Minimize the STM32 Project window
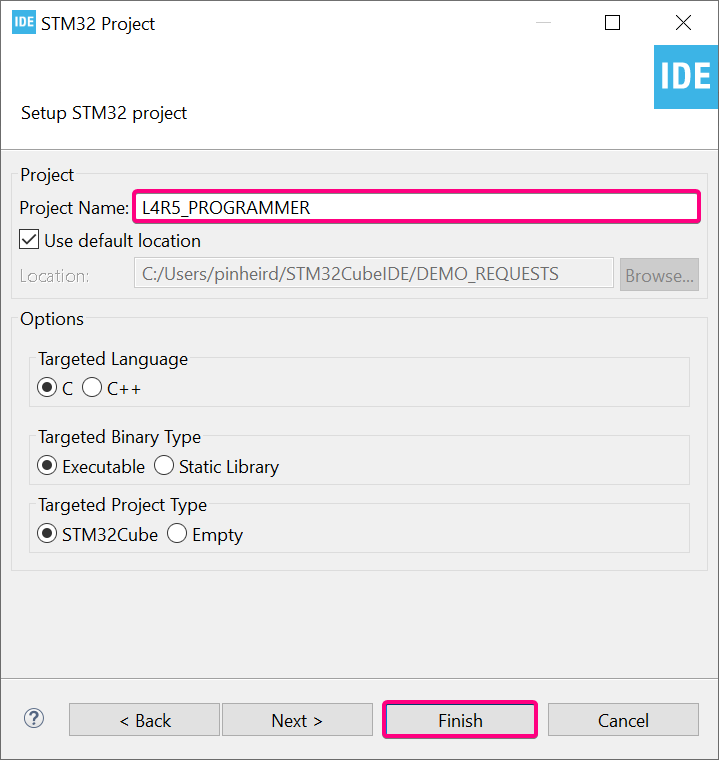The height and width of the screenshot is (760, 719). pyautogui.click(x=543, y=22)
